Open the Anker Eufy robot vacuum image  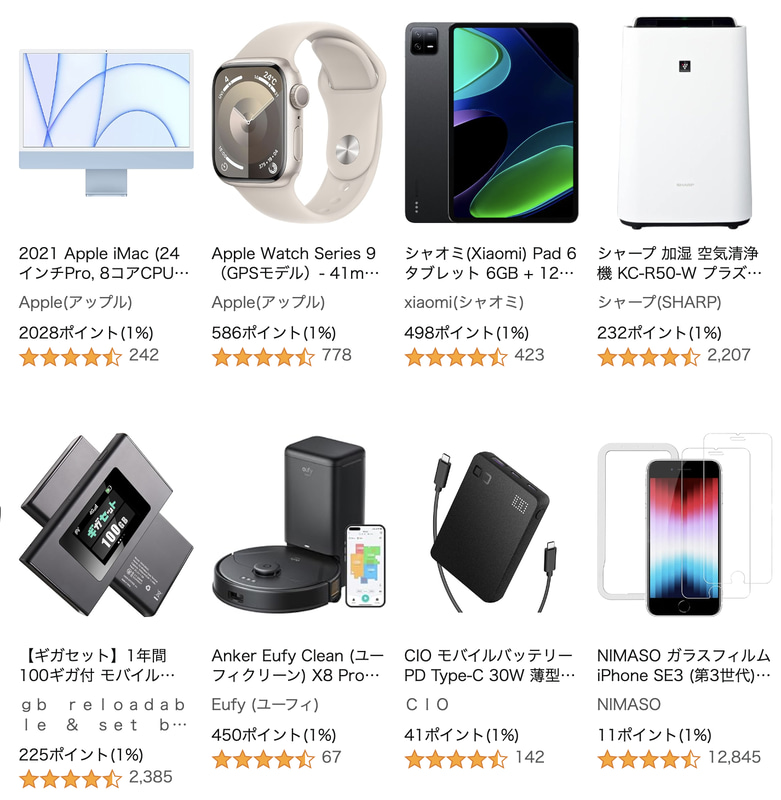click(299, 524)
